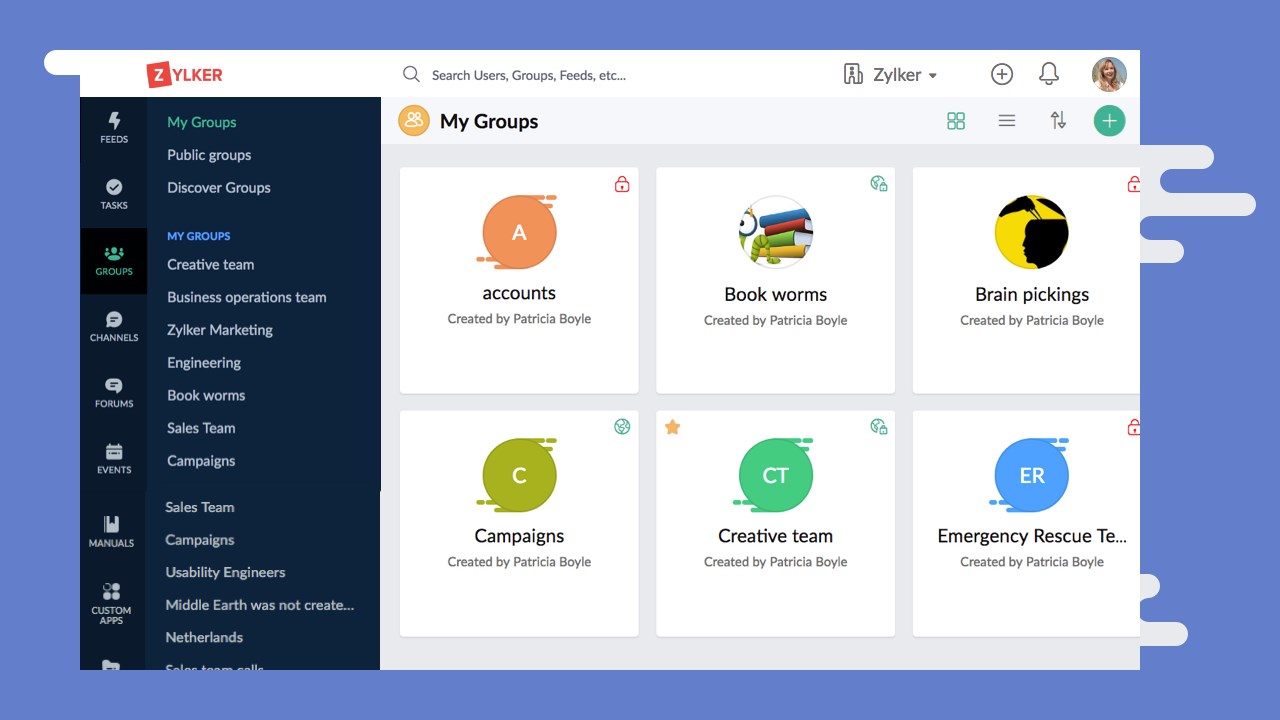Click the MY GROUPS section heading
The width and height of the screenshot is (1280, 720).
[199, 236]
